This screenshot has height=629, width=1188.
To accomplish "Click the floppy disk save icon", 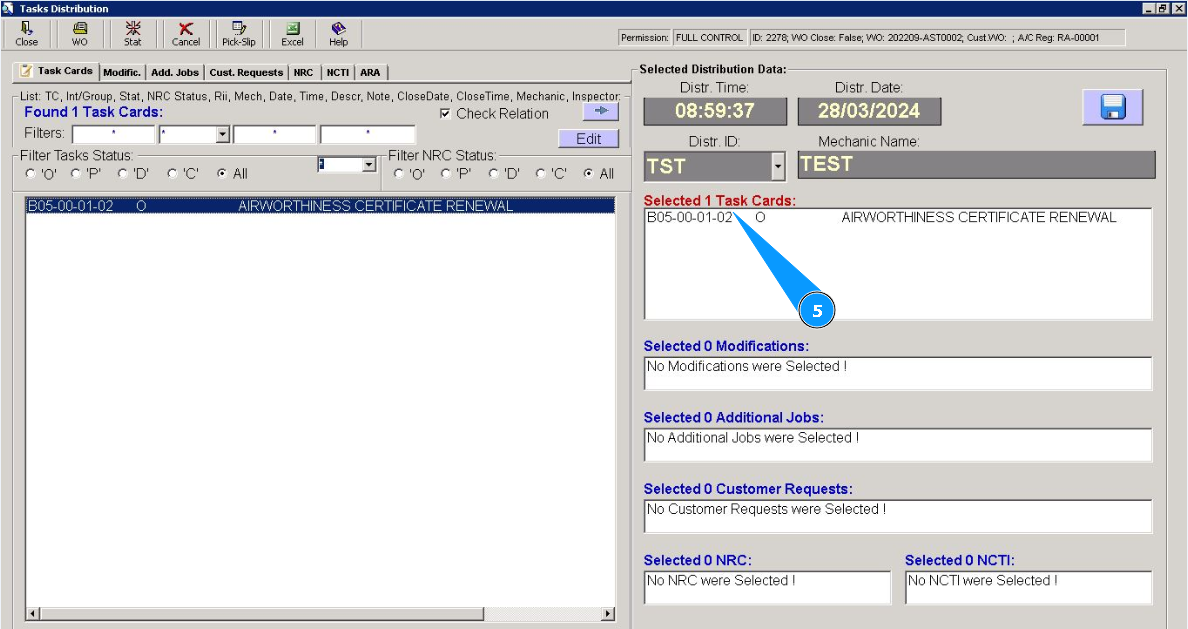I will [1112, 107].
